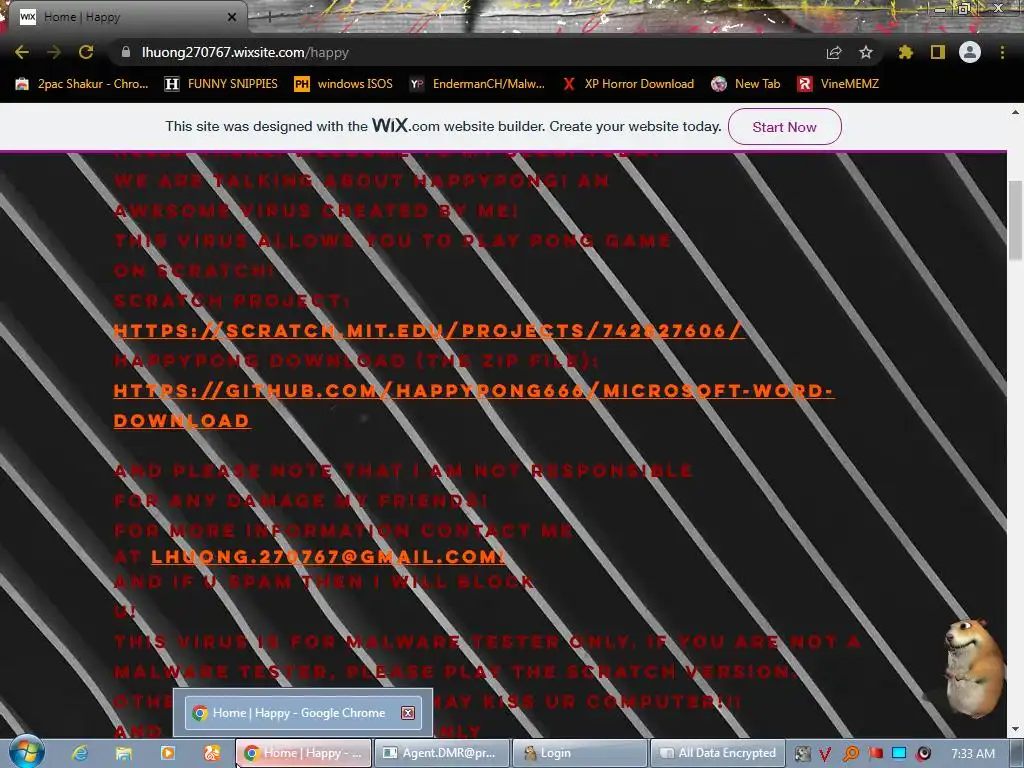Open the 2pac Shakur bookmark
1024x768 pixels.
[82, 84]
